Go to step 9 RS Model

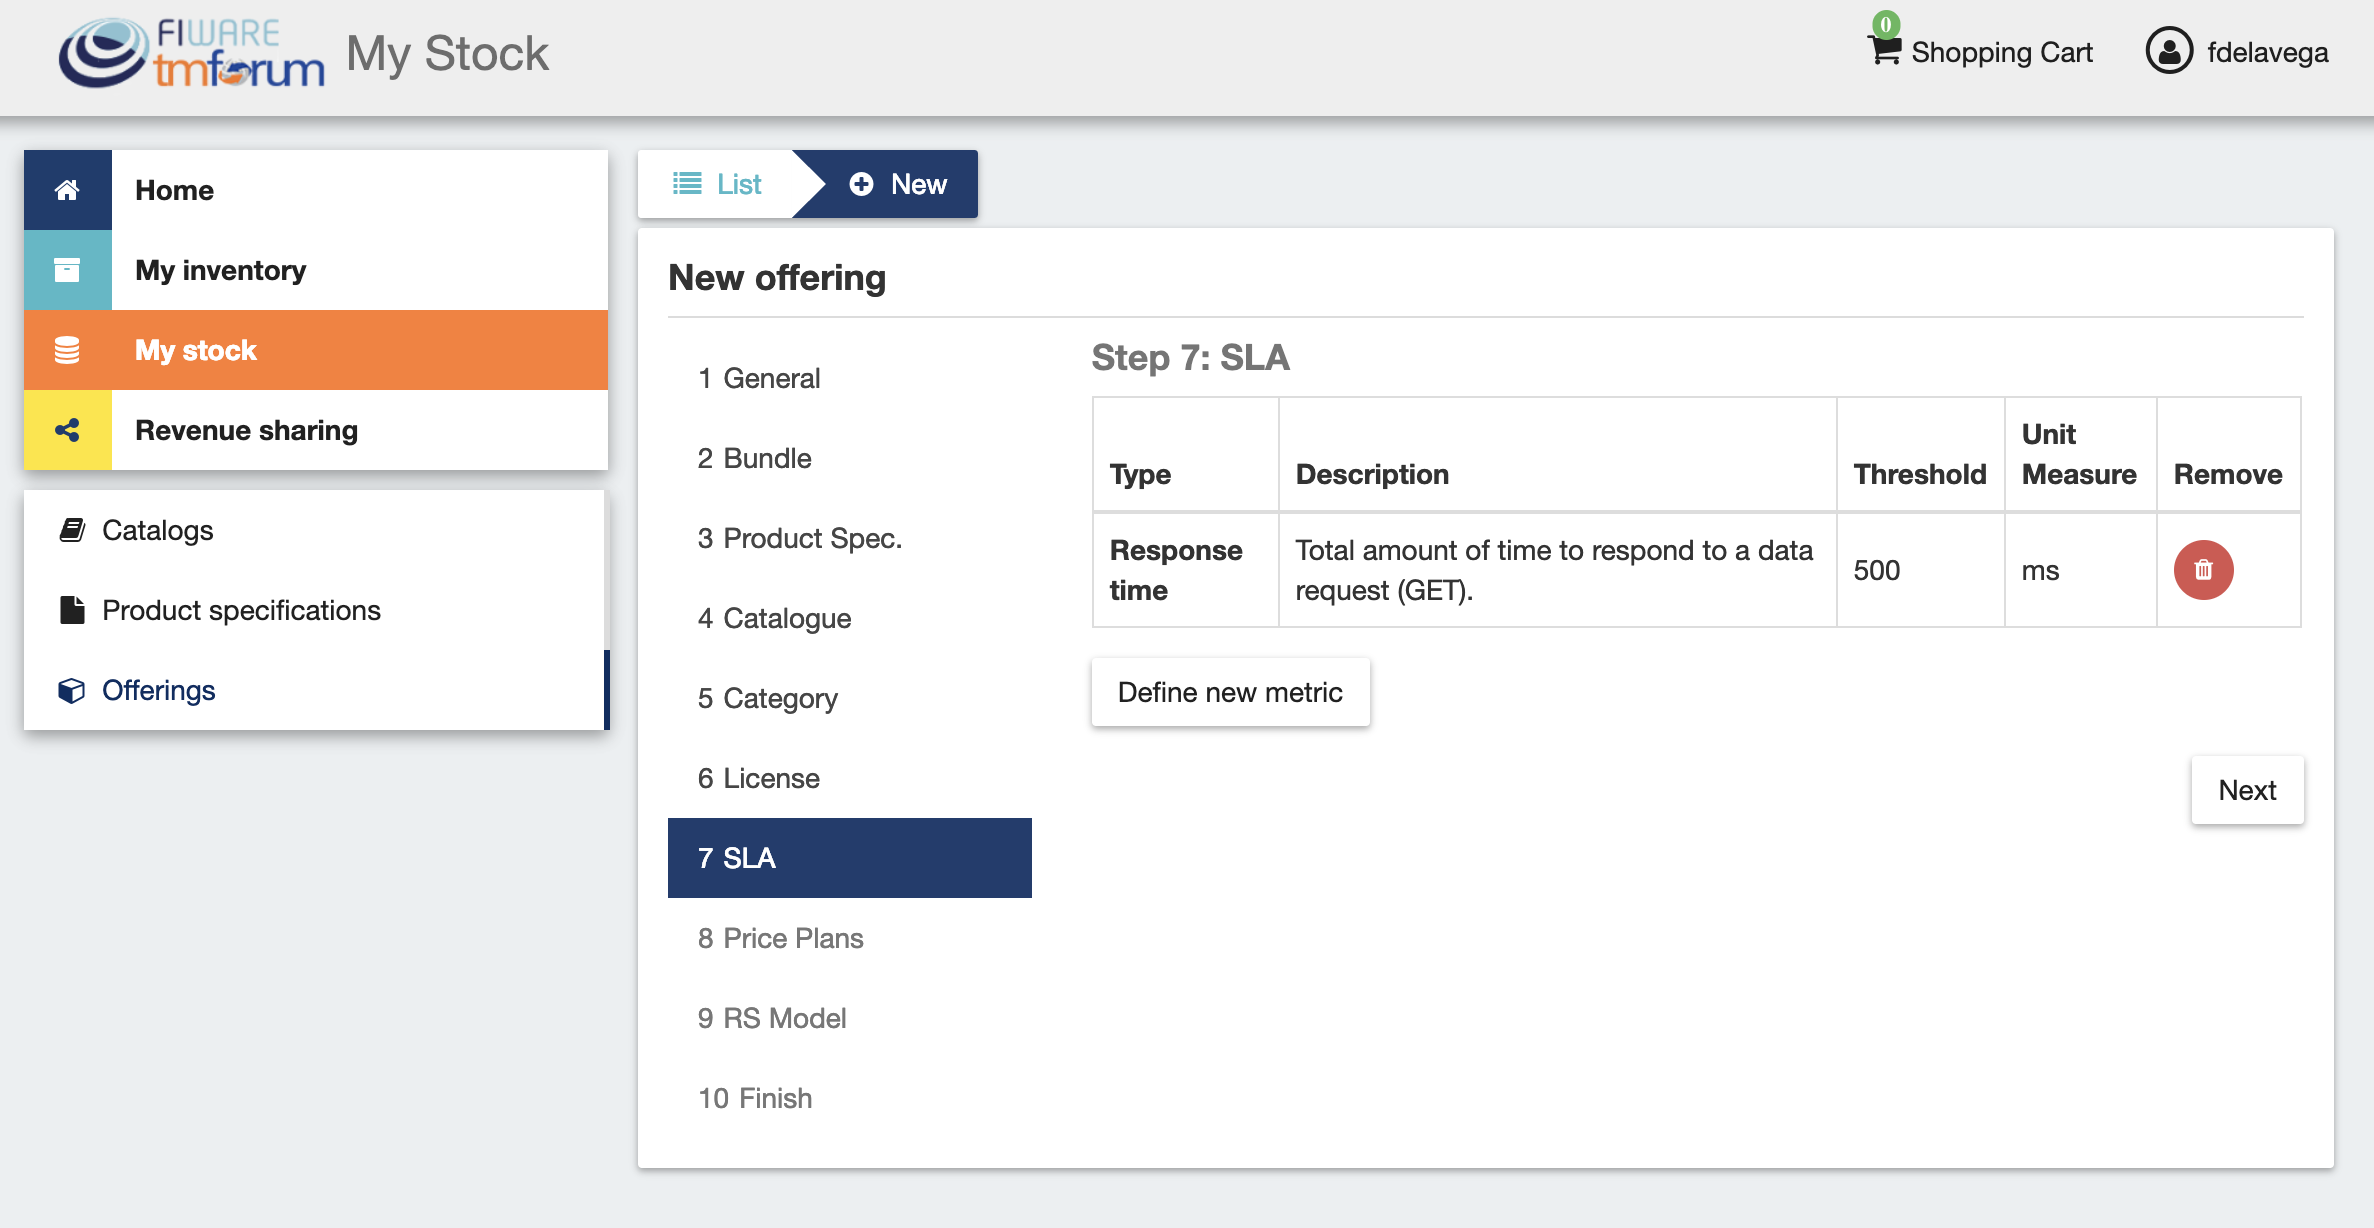[x=850, y=1018]
